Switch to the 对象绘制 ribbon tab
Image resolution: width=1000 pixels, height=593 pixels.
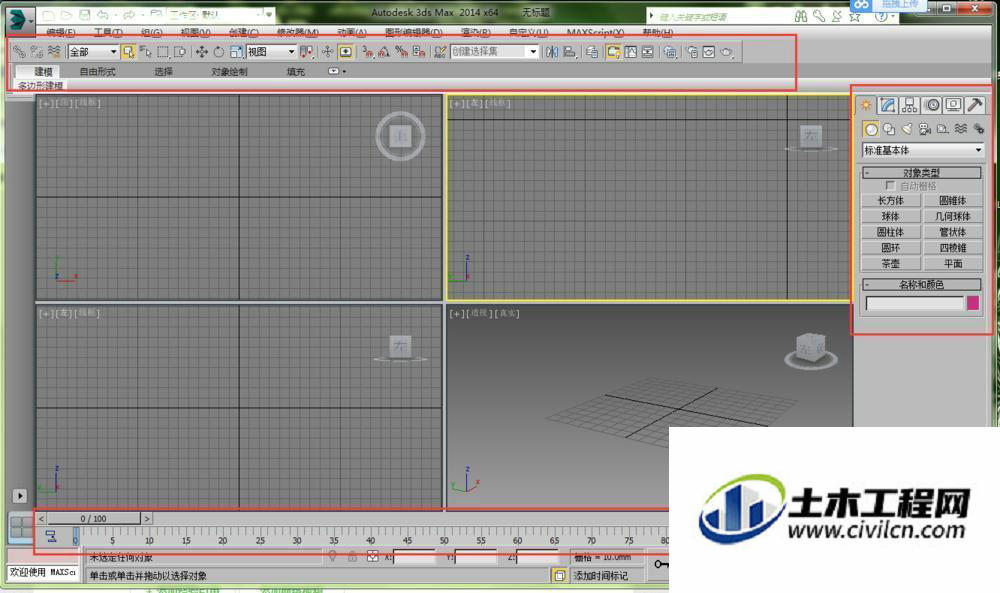pyautogui.click(x=229, y=71)
